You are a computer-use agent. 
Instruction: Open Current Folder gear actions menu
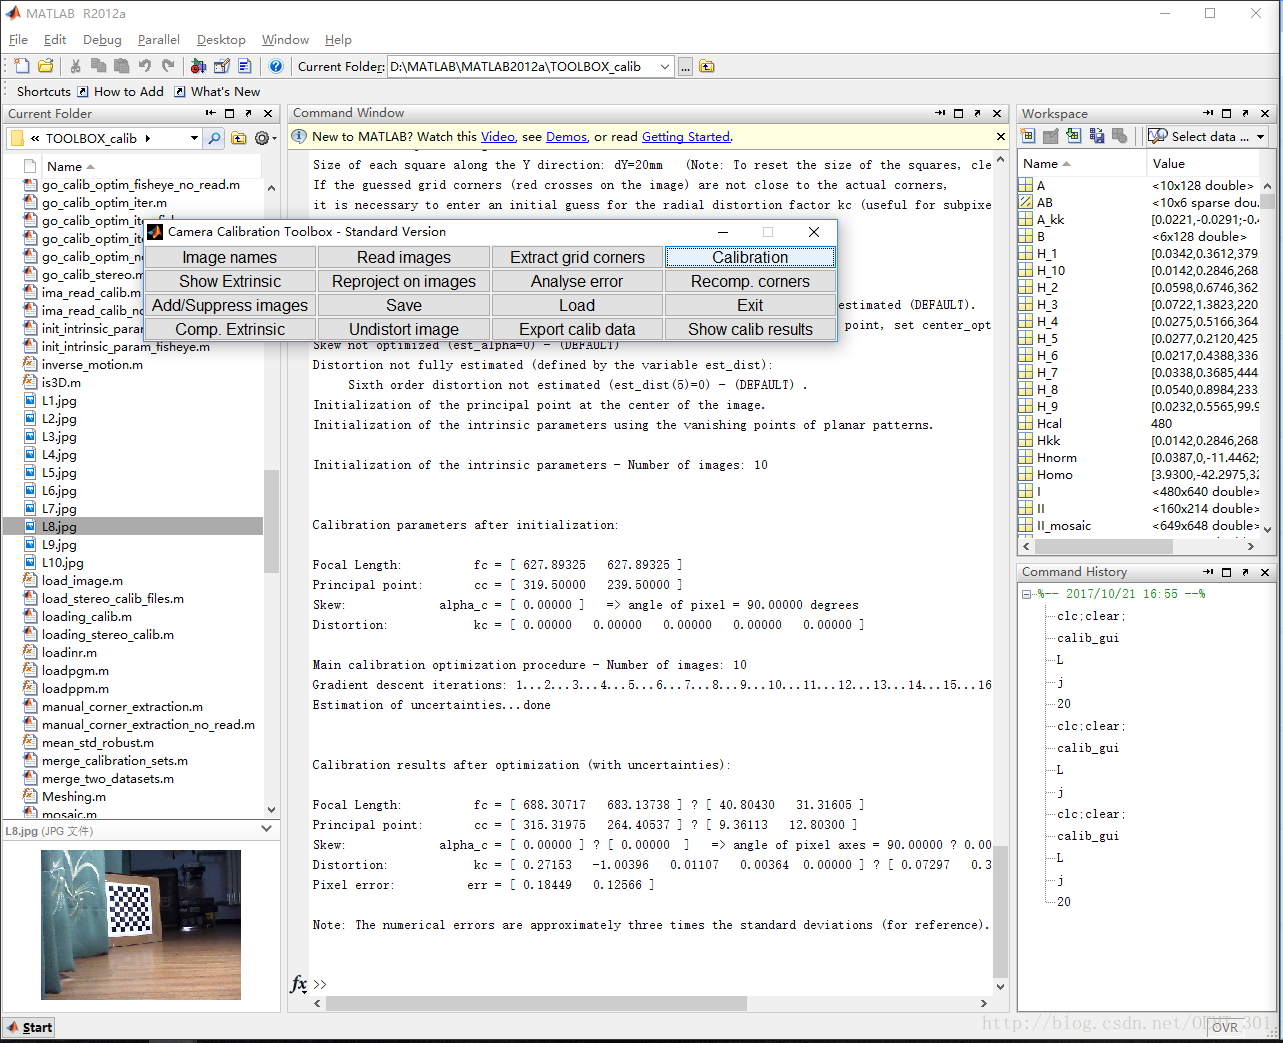(265, 138)
